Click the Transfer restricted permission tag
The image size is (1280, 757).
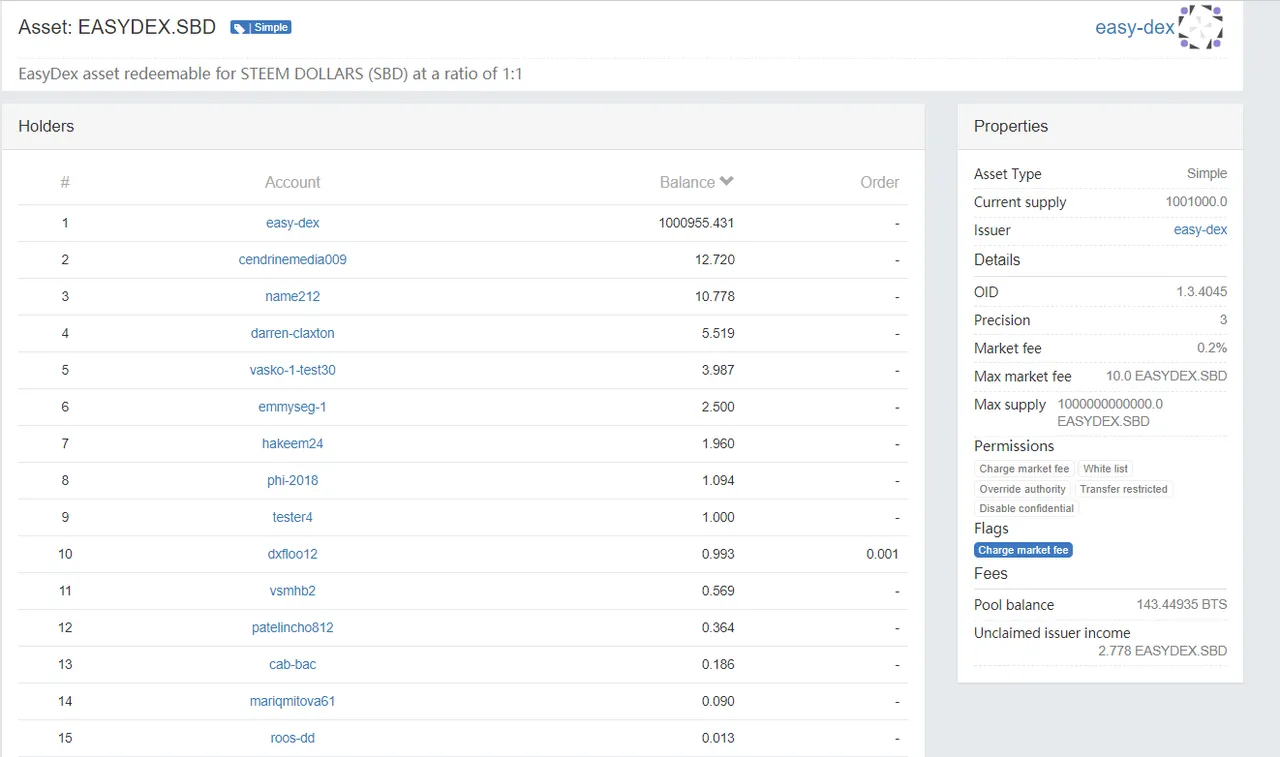[x=1124, y=489]
